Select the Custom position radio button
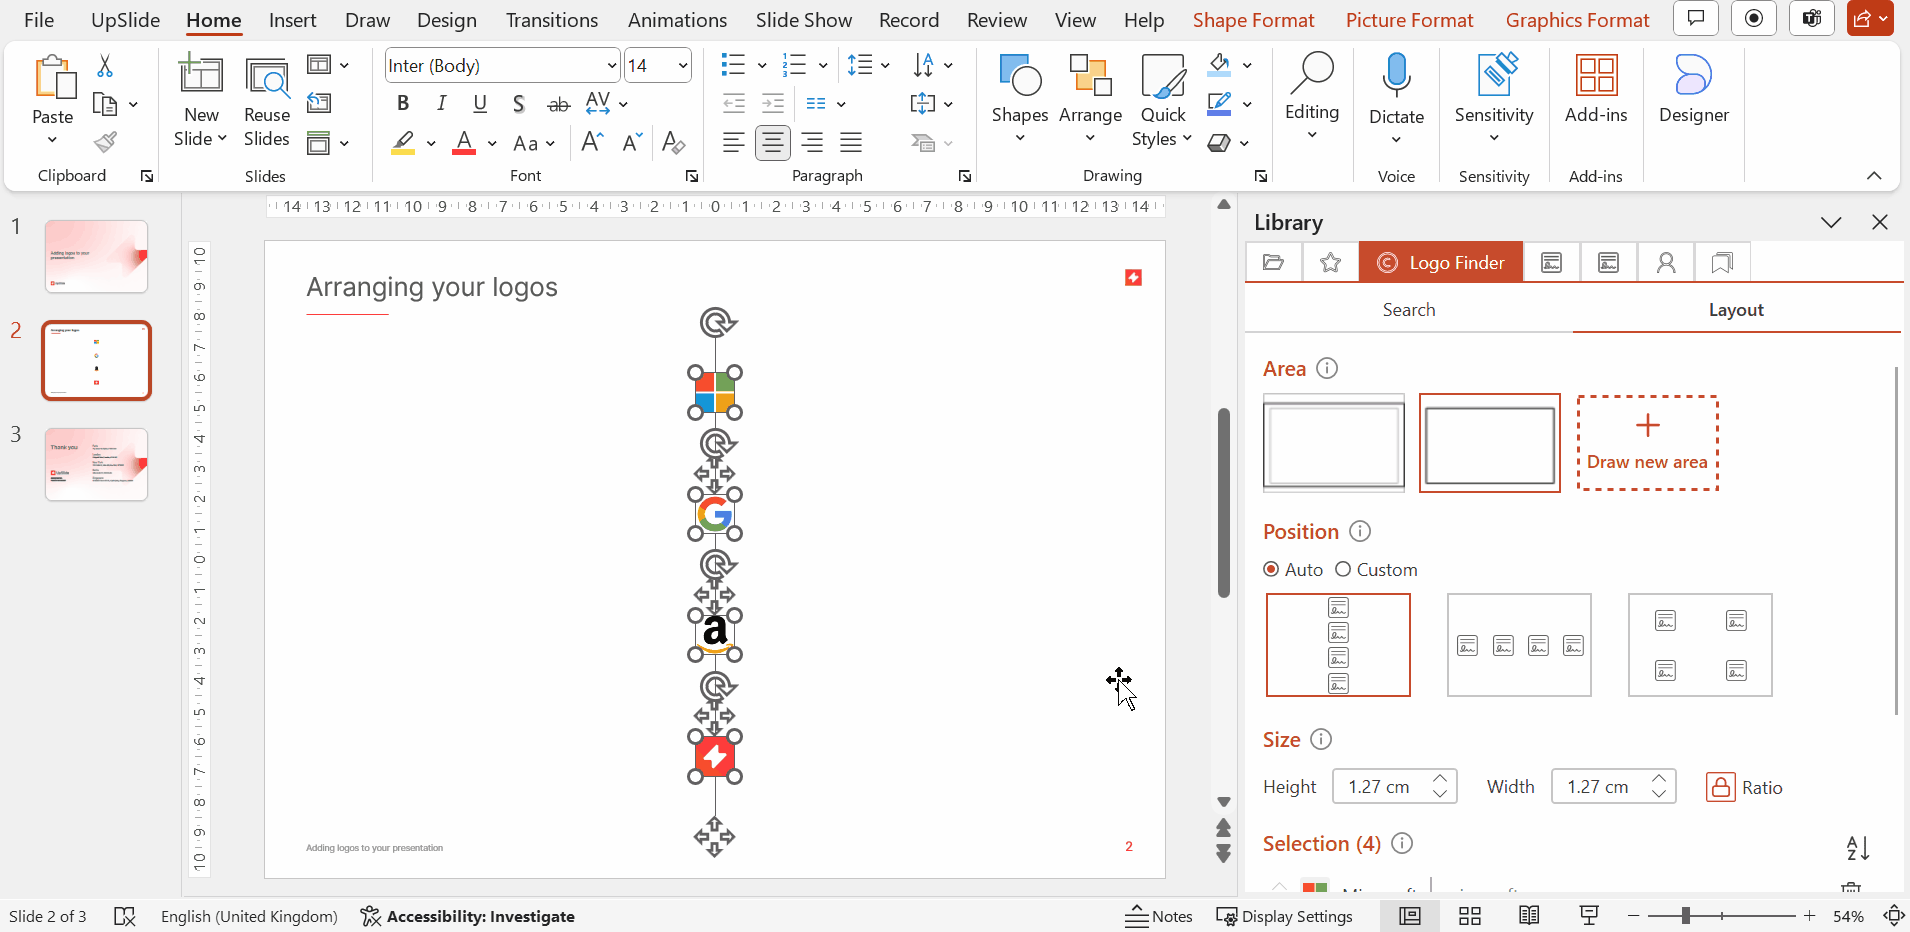The height and width of the screenshot is (932, 1910). (1343, 569)
